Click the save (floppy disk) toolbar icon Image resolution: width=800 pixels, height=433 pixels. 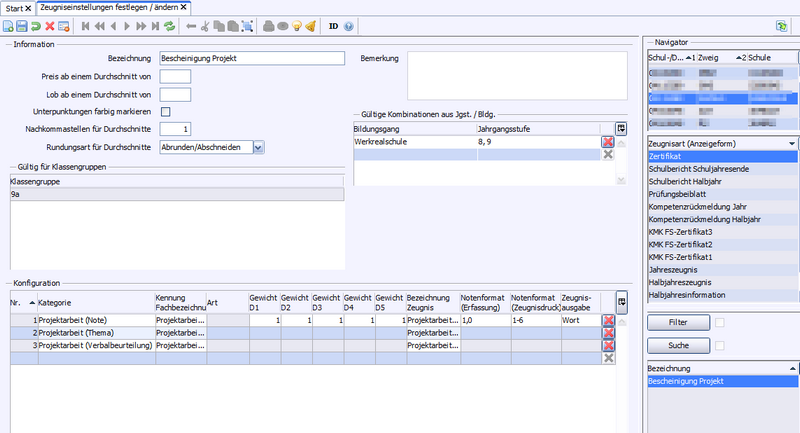(21, 26)
